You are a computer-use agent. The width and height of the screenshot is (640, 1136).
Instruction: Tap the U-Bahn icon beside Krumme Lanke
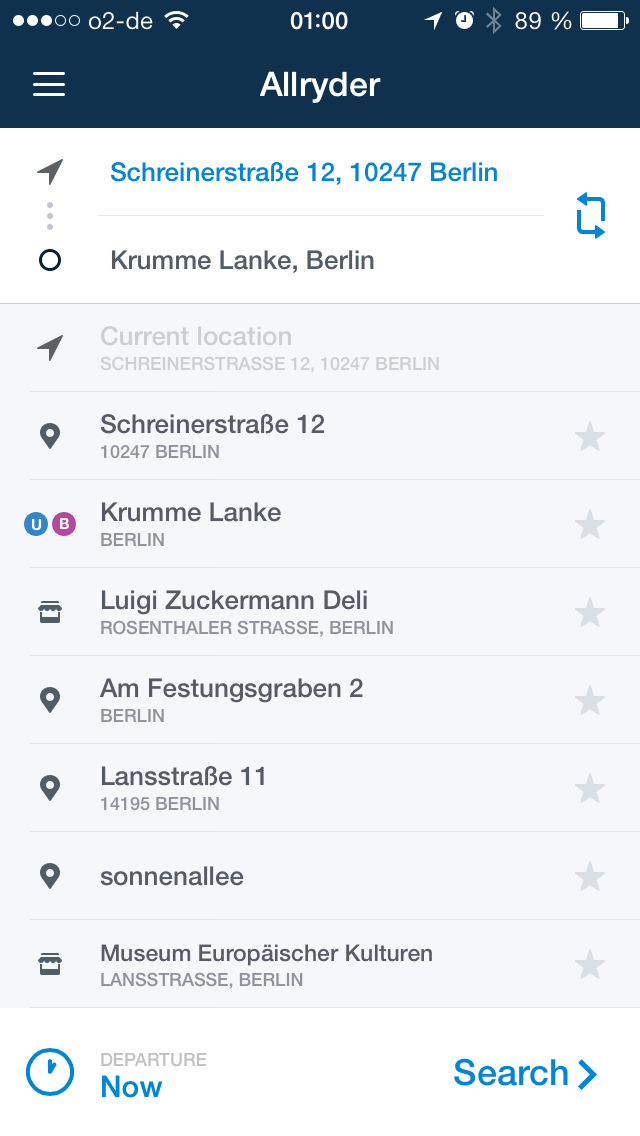36,524
